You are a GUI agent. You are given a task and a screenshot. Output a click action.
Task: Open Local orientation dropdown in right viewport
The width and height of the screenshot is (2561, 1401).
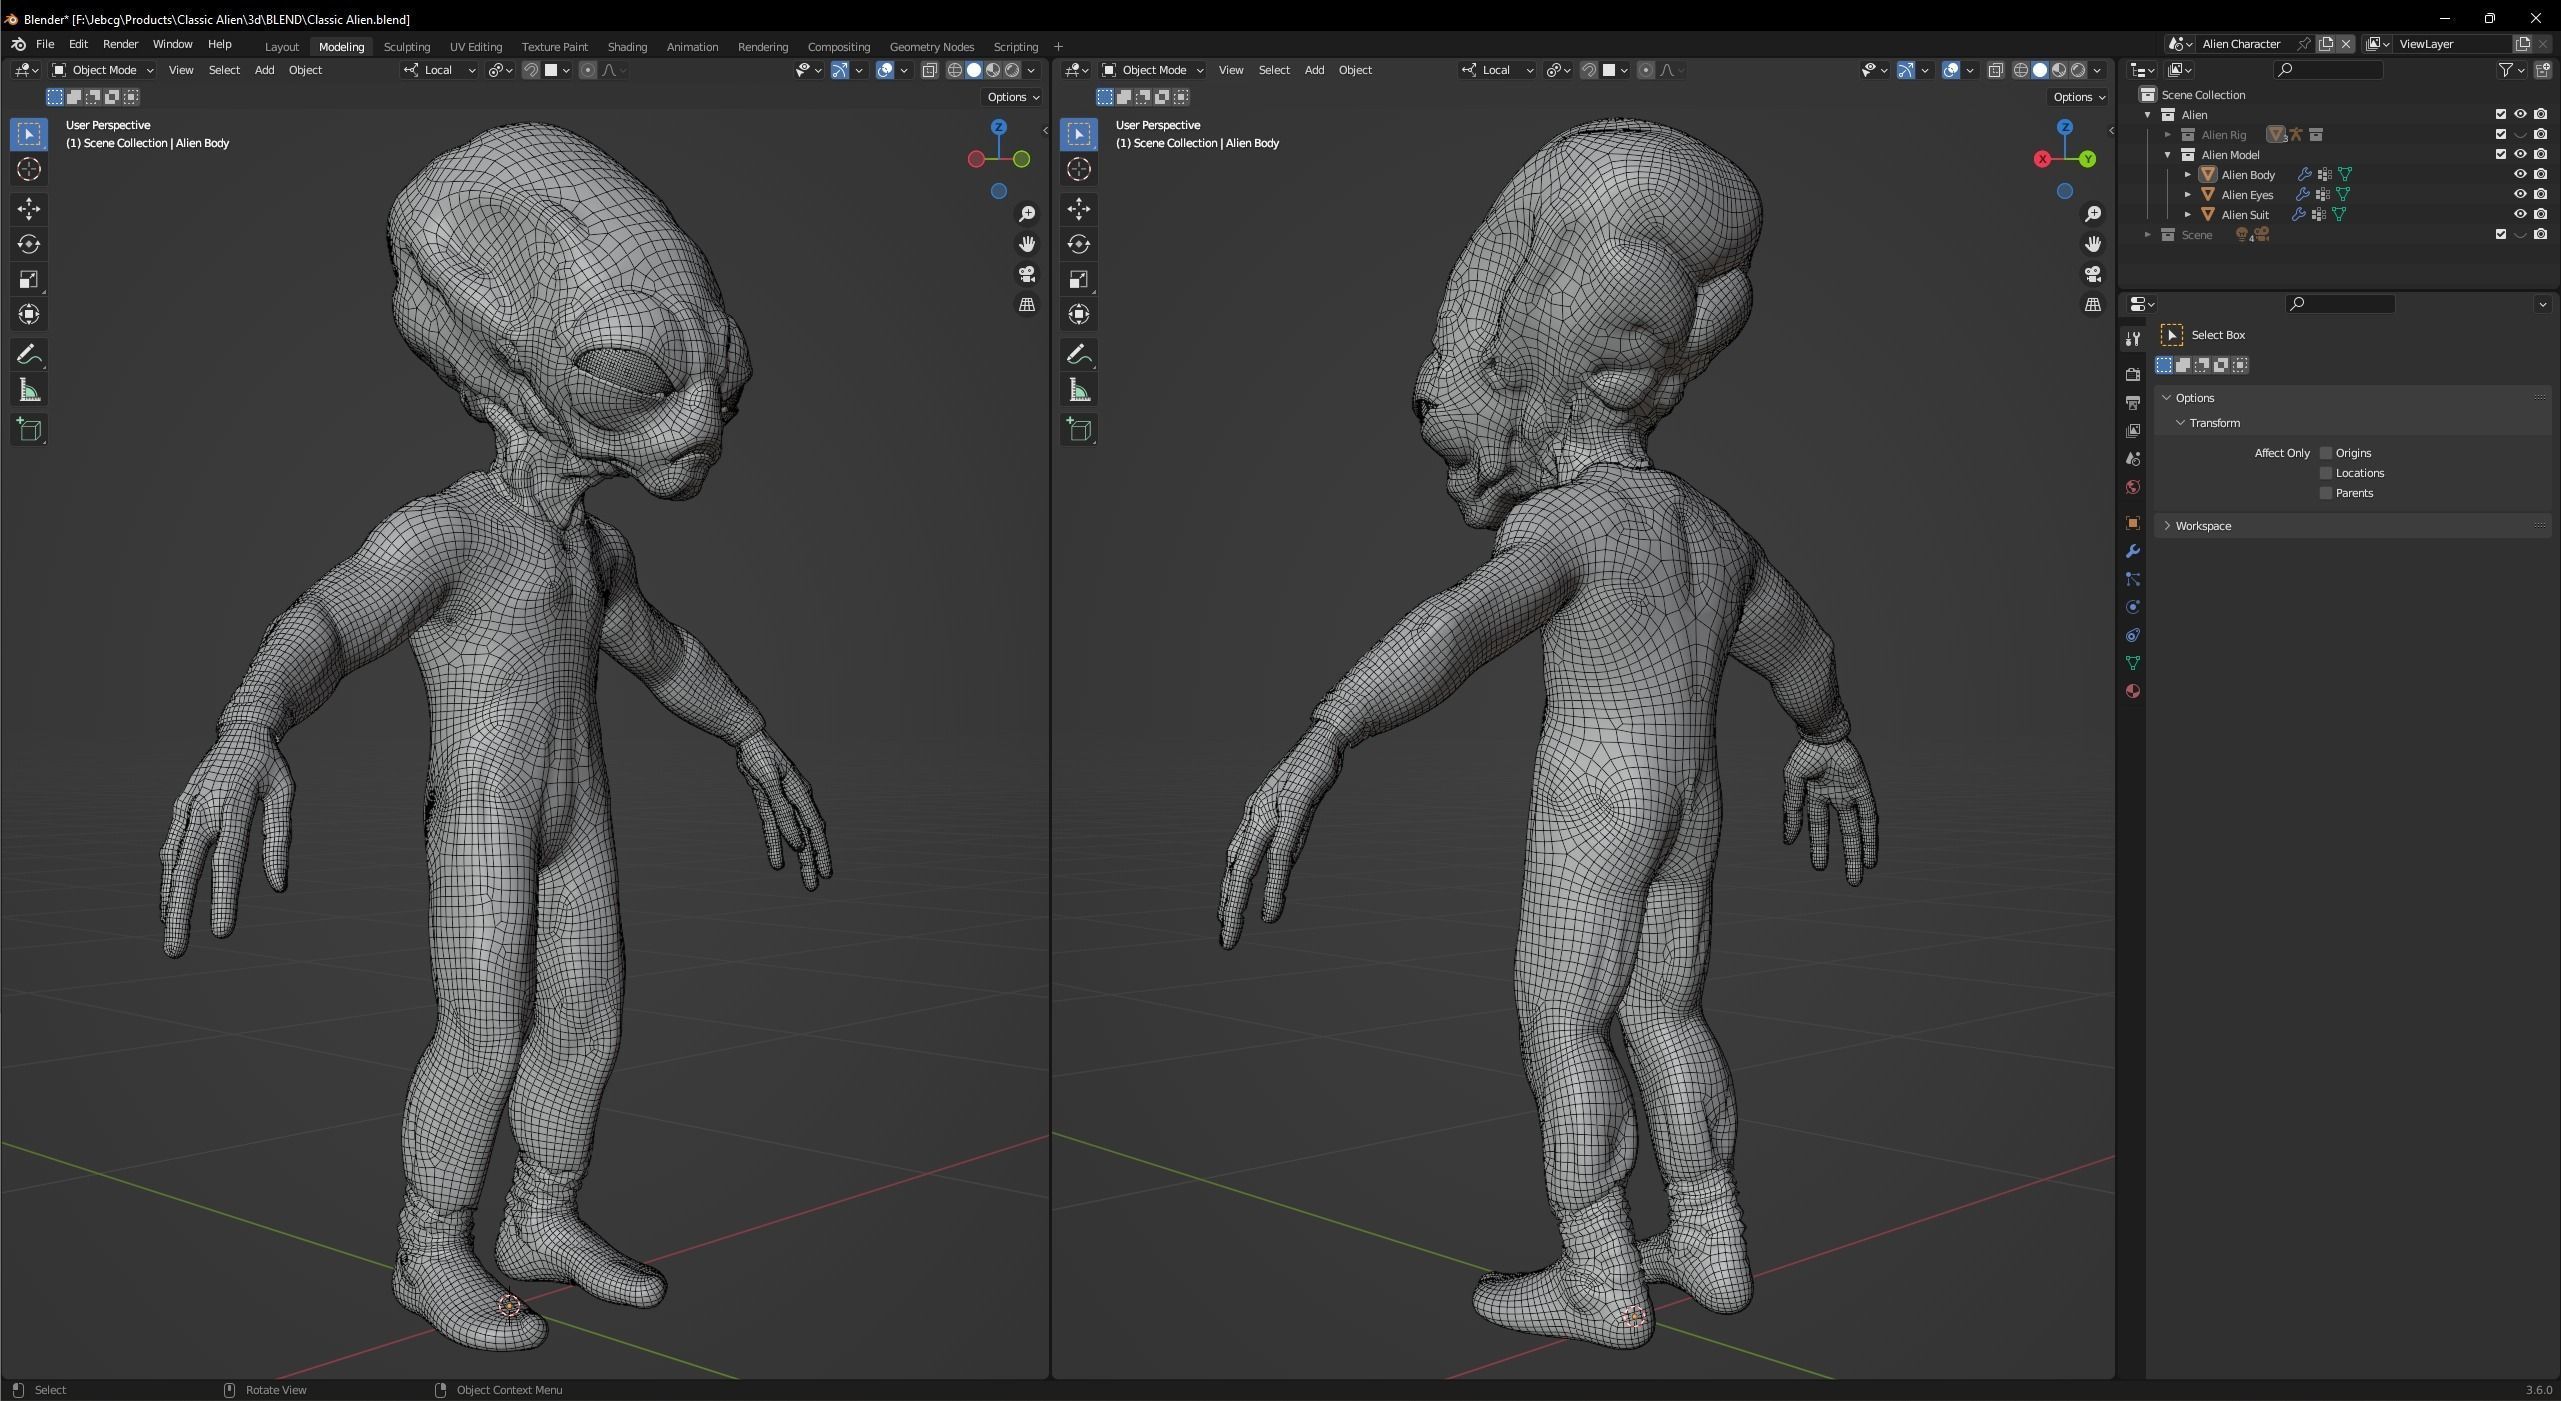(x=1497, y=70)
